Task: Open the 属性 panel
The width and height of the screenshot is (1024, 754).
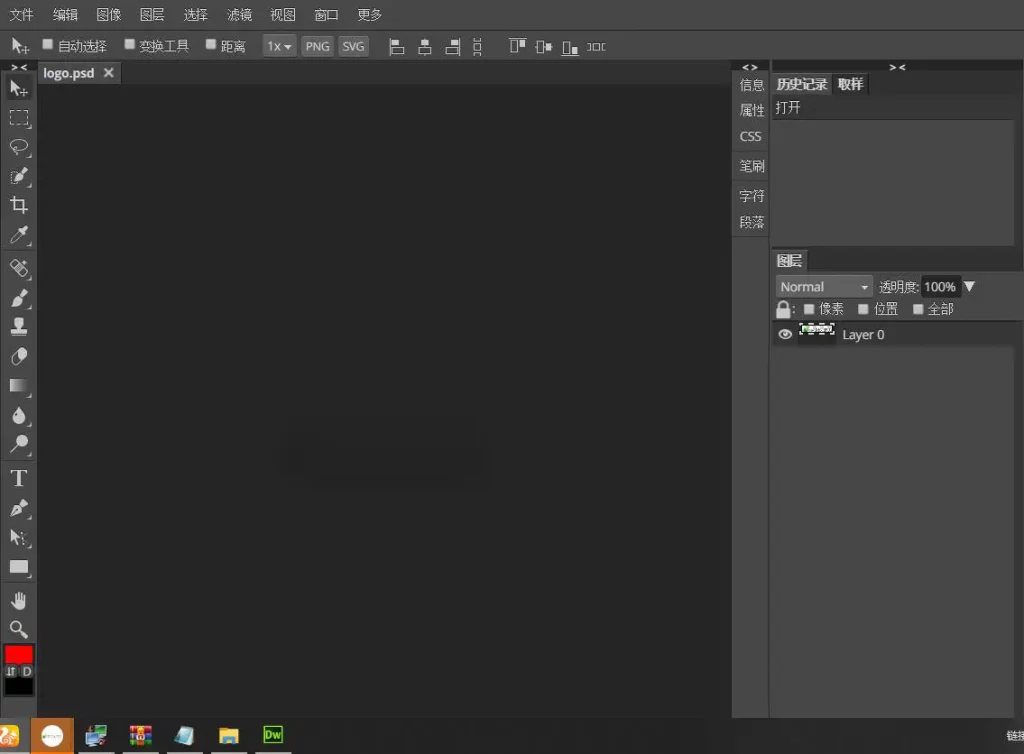Action: 751,110
